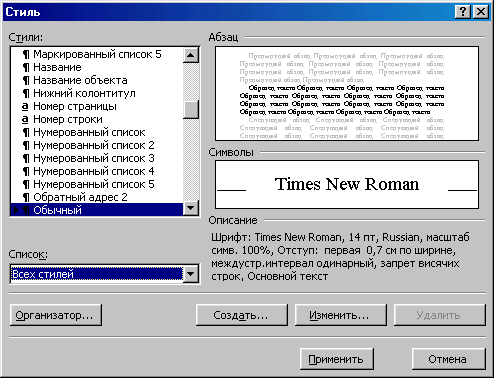The height and width of the screenshot is (378, 494).
Task: Click the Times New Roman font preview
Action: tap(347, 184)
